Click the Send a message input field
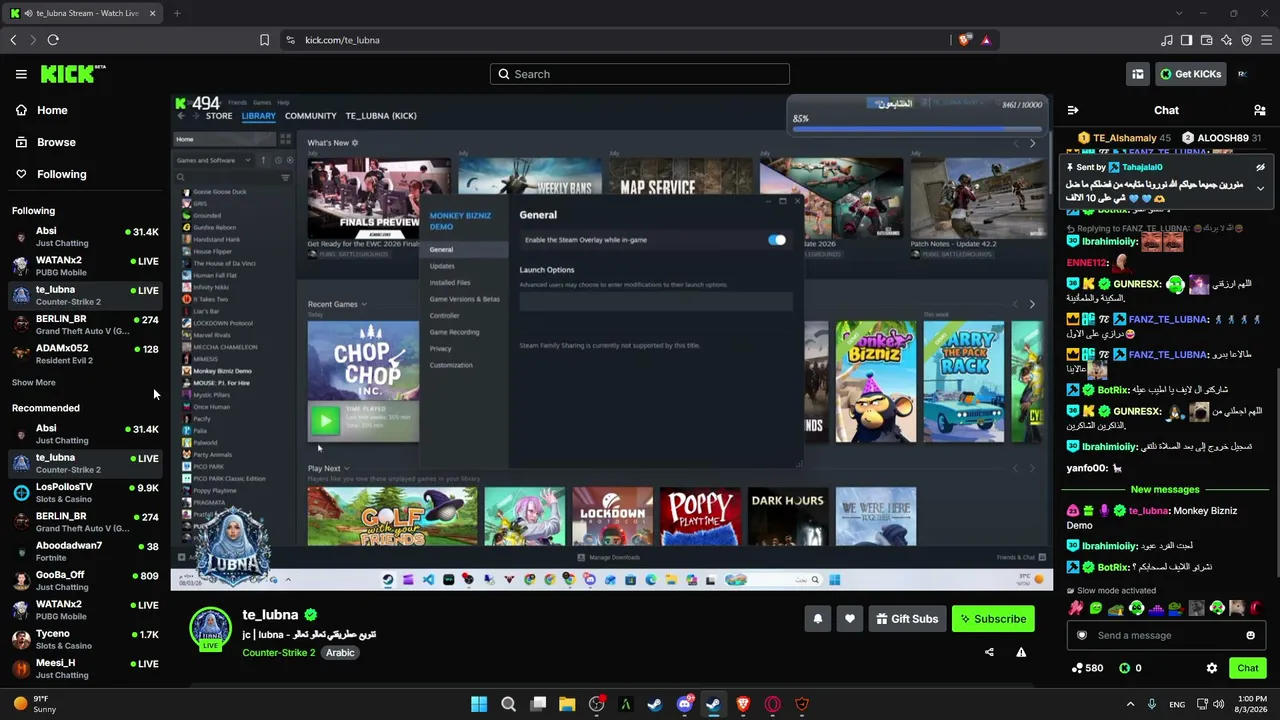 1166,635
